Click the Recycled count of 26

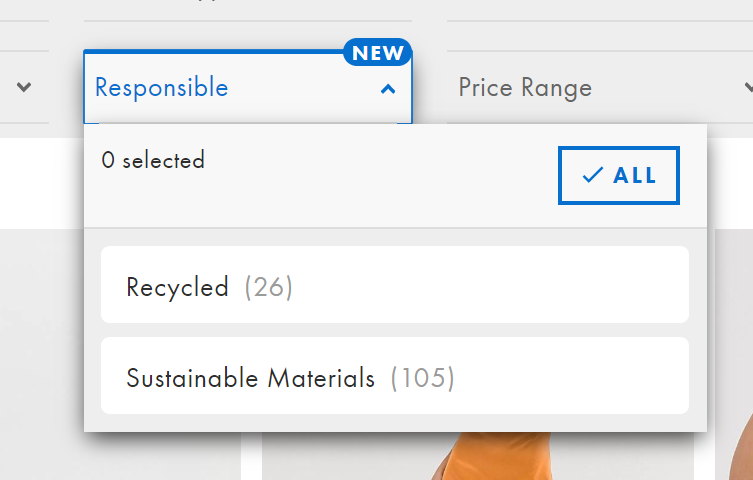coord(268,287)
